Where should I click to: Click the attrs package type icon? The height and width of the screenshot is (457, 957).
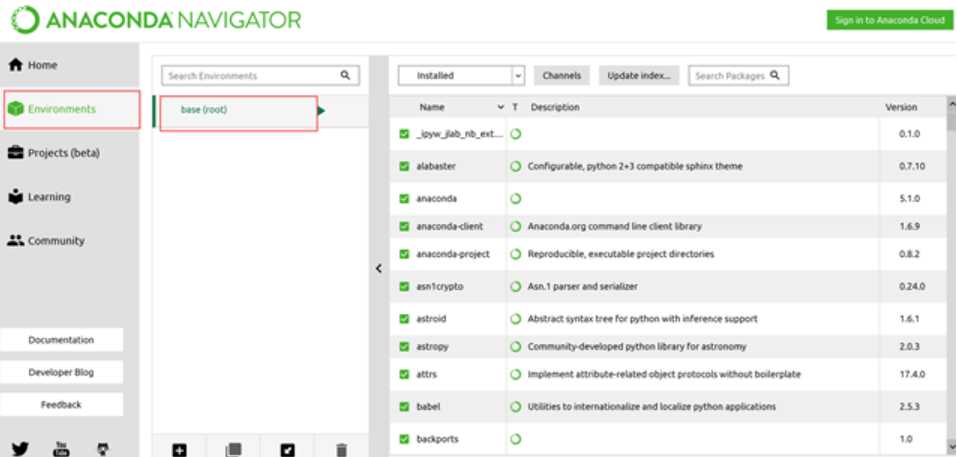(x=516, y=374)
